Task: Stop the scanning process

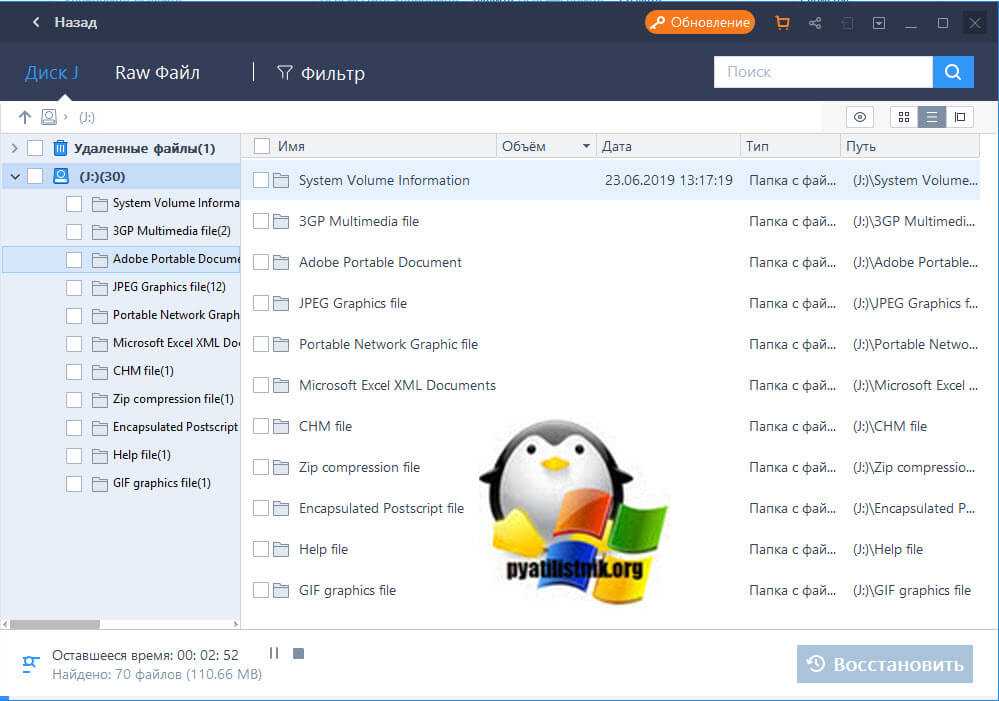Action: (x=298, y=653)
